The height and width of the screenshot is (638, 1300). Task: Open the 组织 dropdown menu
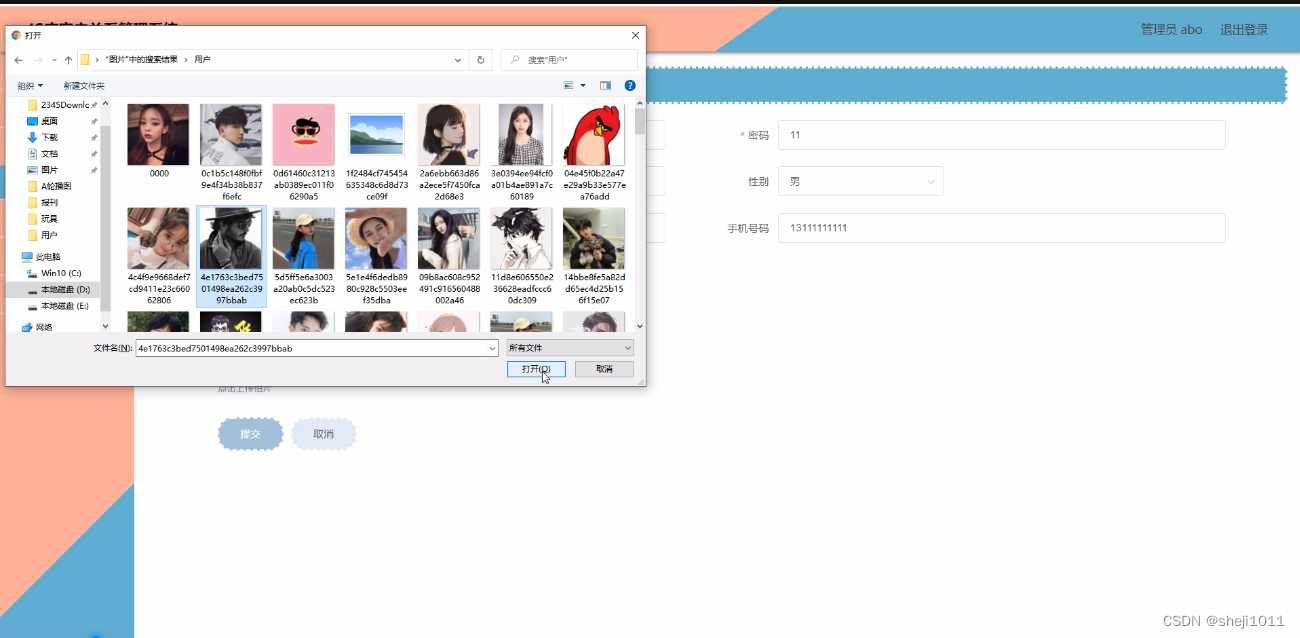pos(28,84)
